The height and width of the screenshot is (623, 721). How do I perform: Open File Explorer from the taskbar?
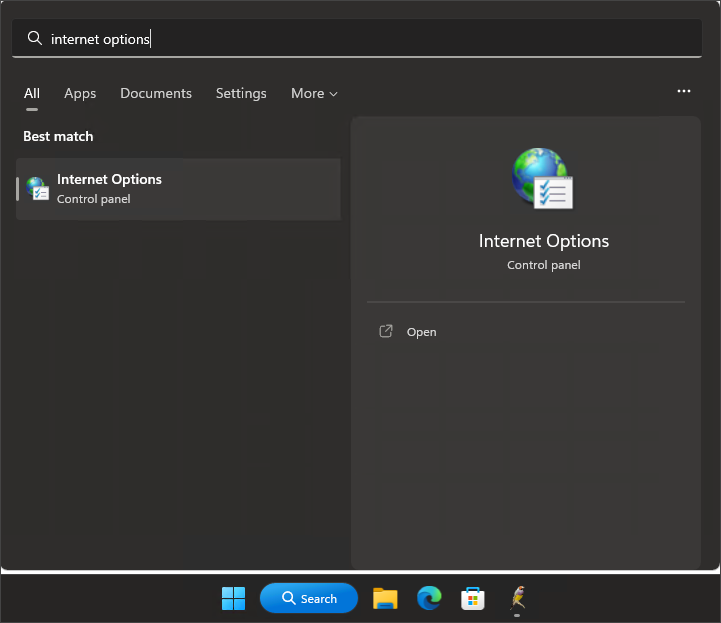pyautogui.click(x=385, y=598)
